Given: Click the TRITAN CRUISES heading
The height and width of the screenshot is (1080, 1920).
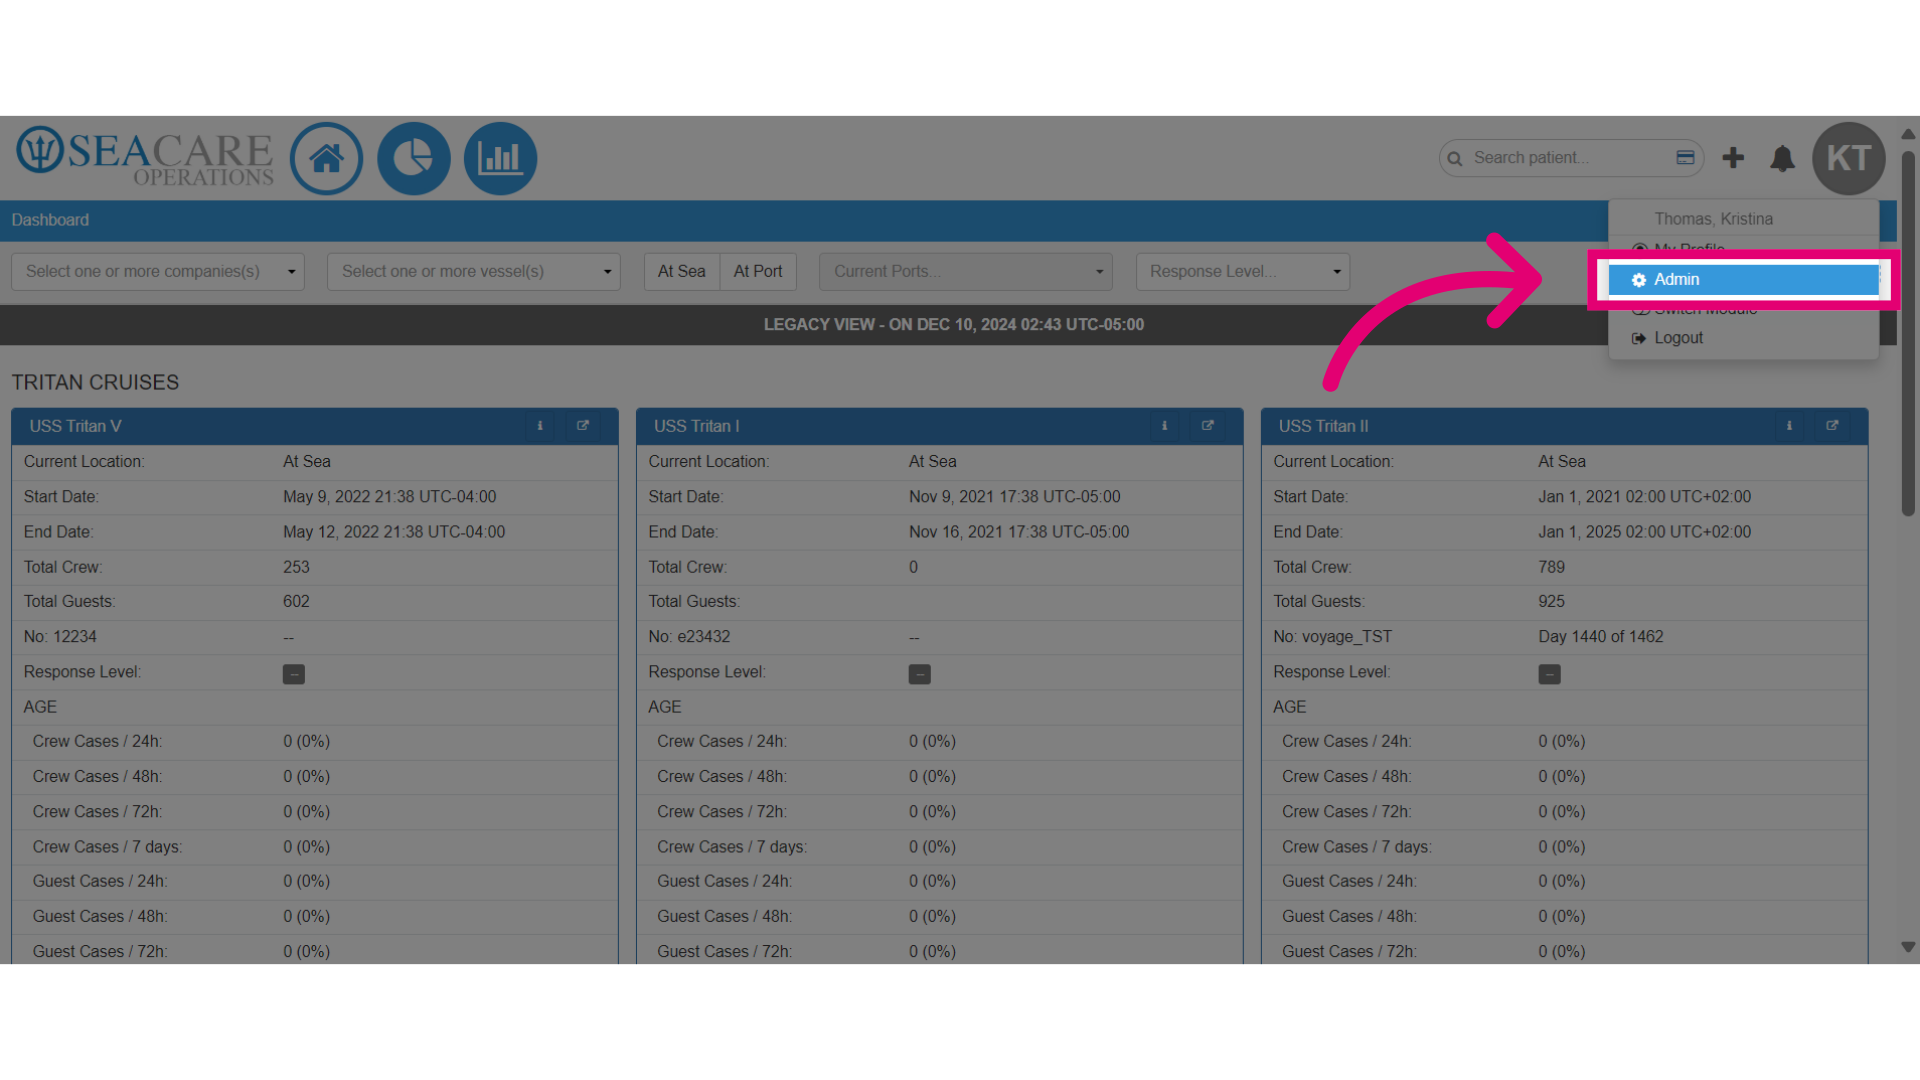Looking at the screenshot, I should (x=95, y=383).
